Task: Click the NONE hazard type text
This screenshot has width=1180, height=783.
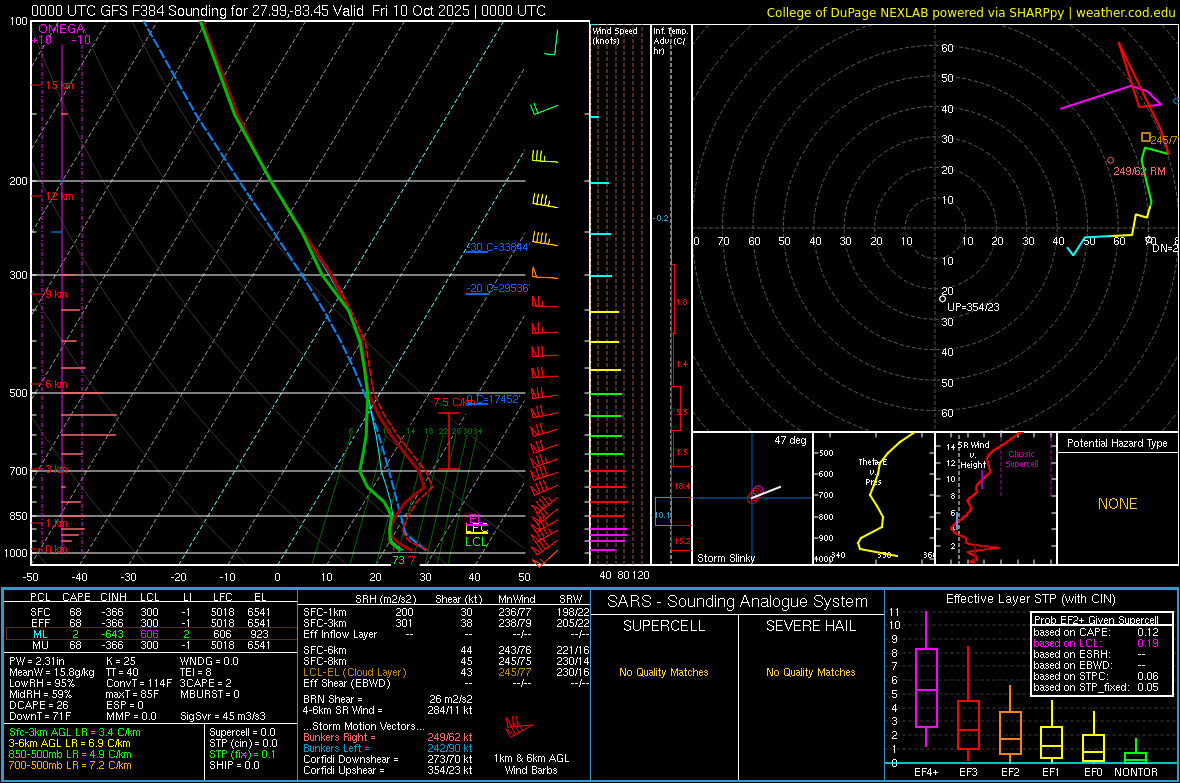Action: click(x=1118, y=504)
